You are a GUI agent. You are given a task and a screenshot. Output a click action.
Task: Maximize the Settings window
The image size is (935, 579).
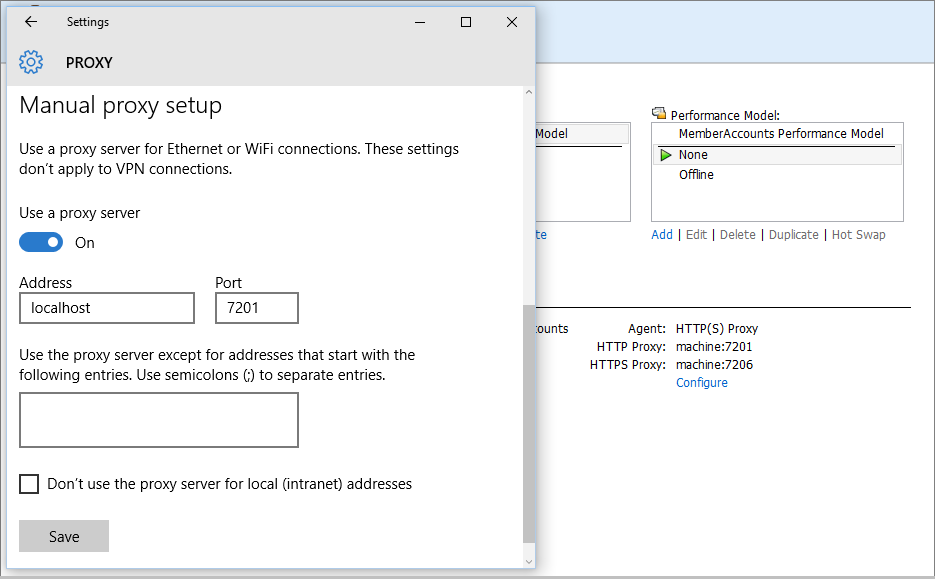point(466,22)
